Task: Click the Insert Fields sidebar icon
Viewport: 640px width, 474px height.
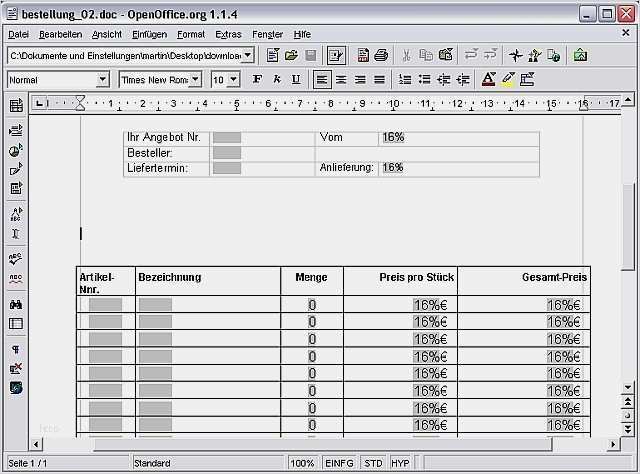Action: pos(16,130)
